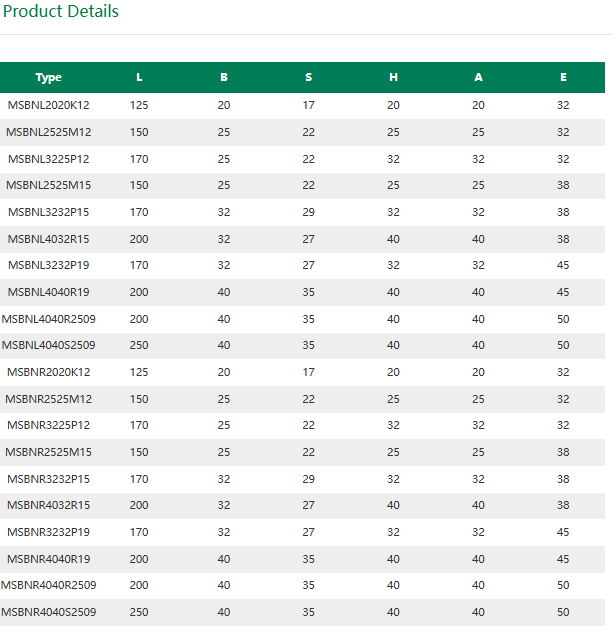The image size is (613, 640).
Task: Select the MSBNR3232P15 row label
Action: tap(49, 479)
